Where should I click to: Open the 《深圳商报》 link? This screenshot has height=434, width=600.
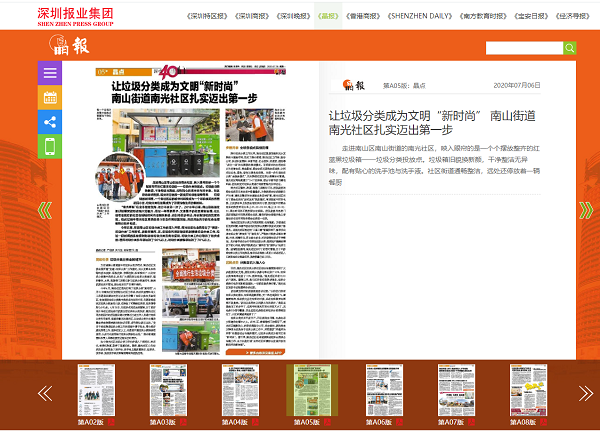point(255,16)
